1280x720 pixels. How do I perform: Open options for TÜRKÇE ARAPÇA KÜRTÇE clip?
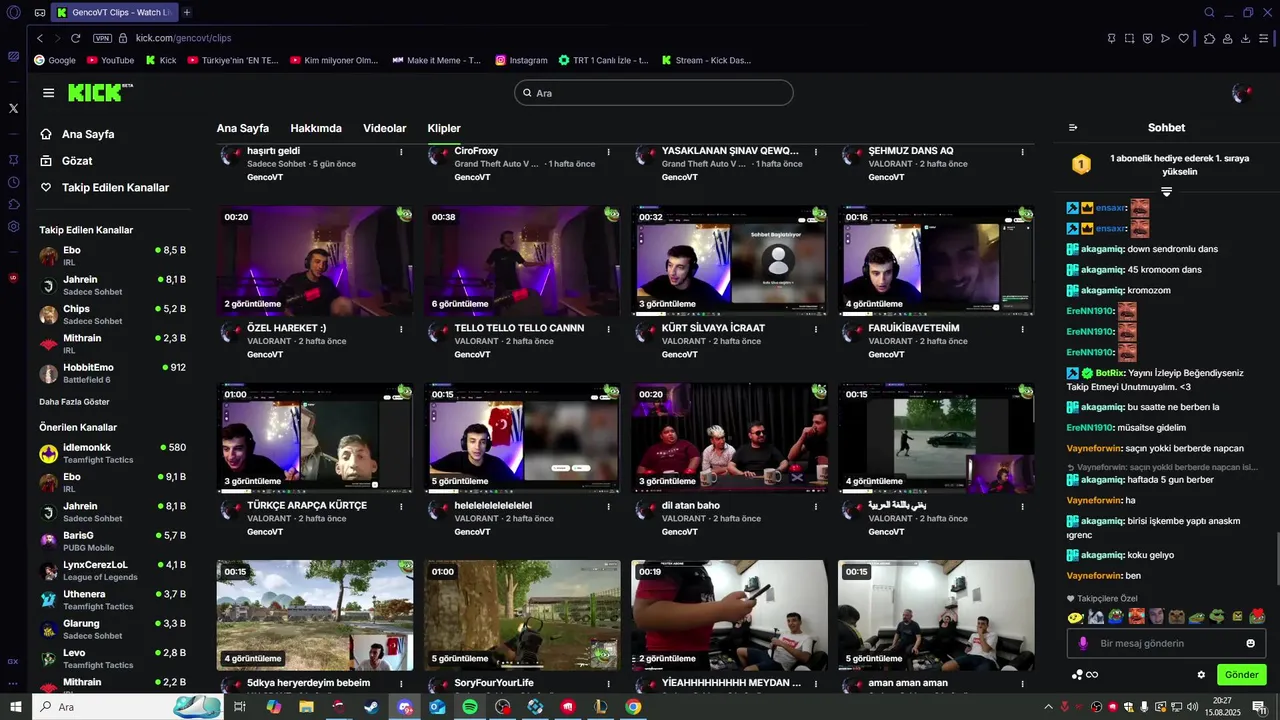[401, 506]
